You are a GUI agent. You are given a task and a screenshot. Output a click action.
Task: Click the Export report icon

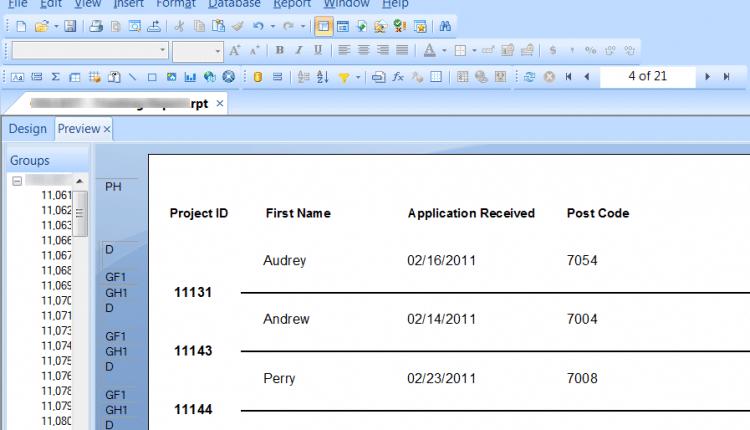(154, 26)
